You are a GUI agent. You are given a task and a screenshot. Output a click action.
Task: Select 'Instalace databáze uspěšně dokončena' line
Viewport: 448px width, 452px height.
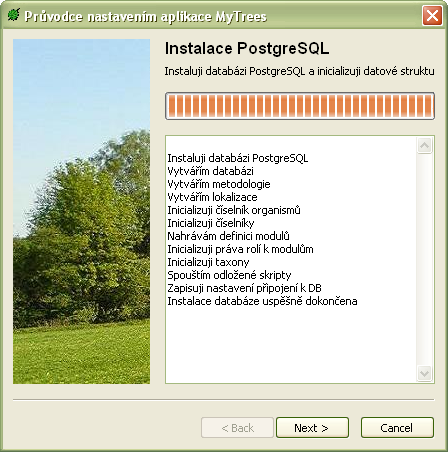[262, 301]
